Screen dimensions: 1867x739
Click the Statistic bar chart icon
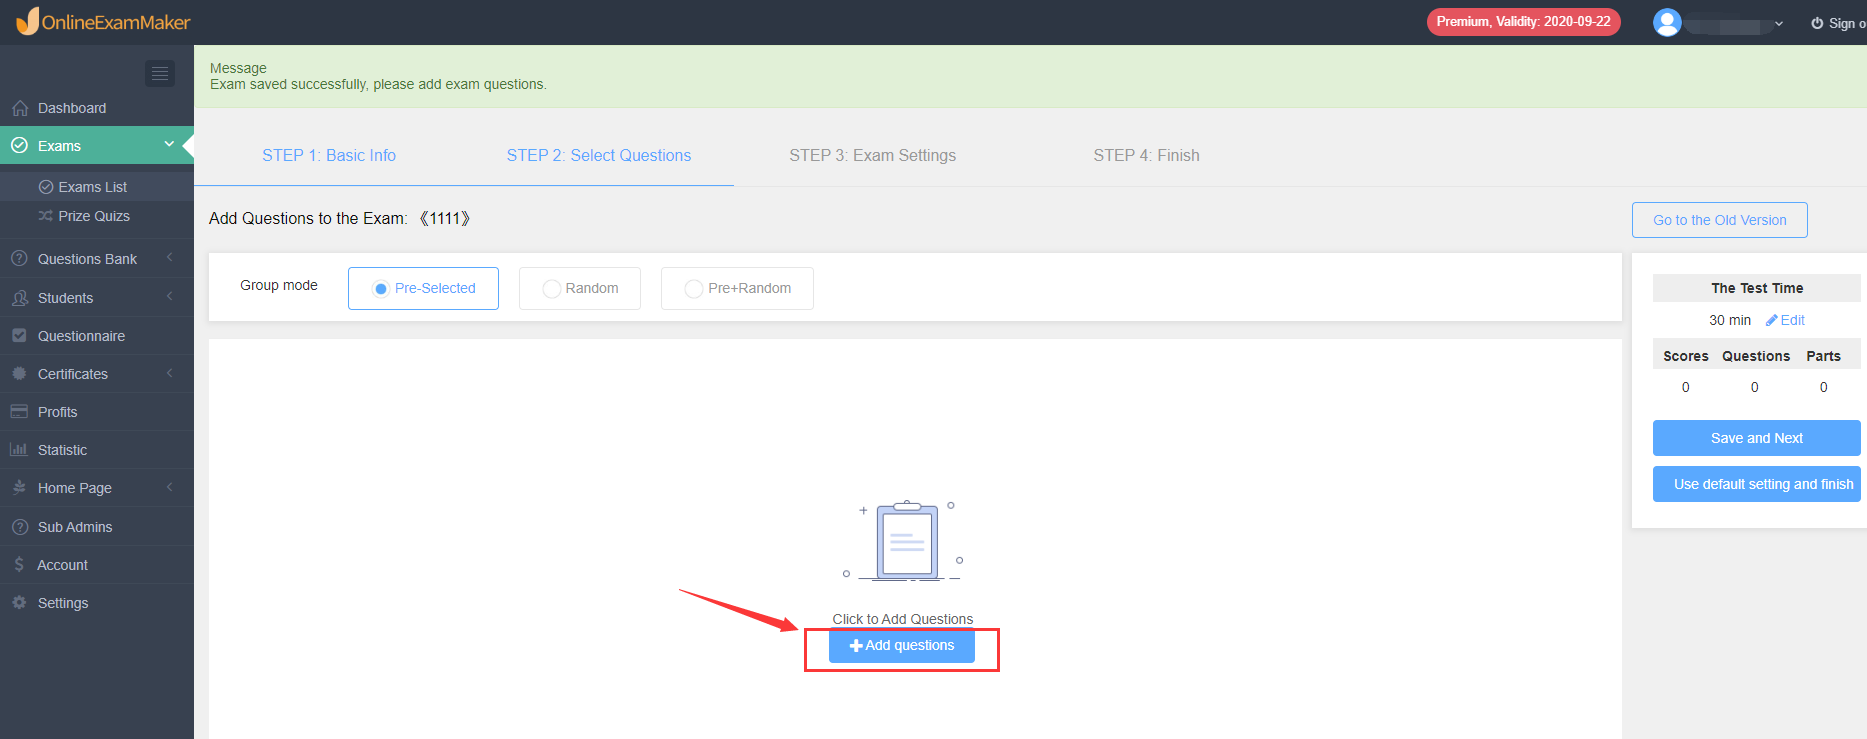(19, 450)
